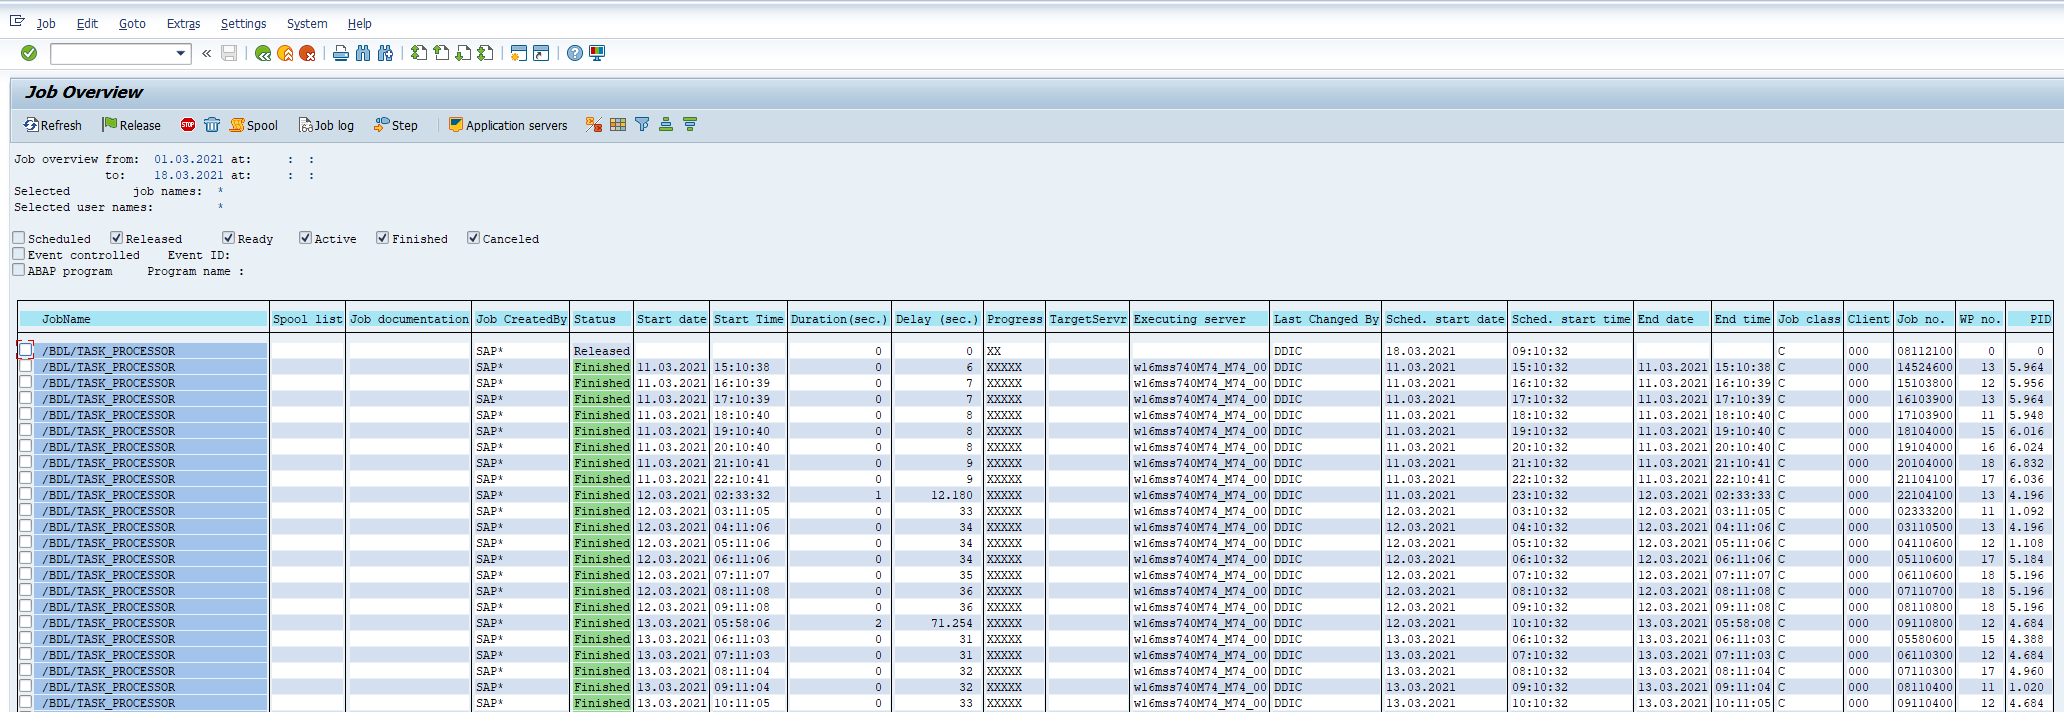
Task: Click the green Back arrow icon
Action: 263,54
